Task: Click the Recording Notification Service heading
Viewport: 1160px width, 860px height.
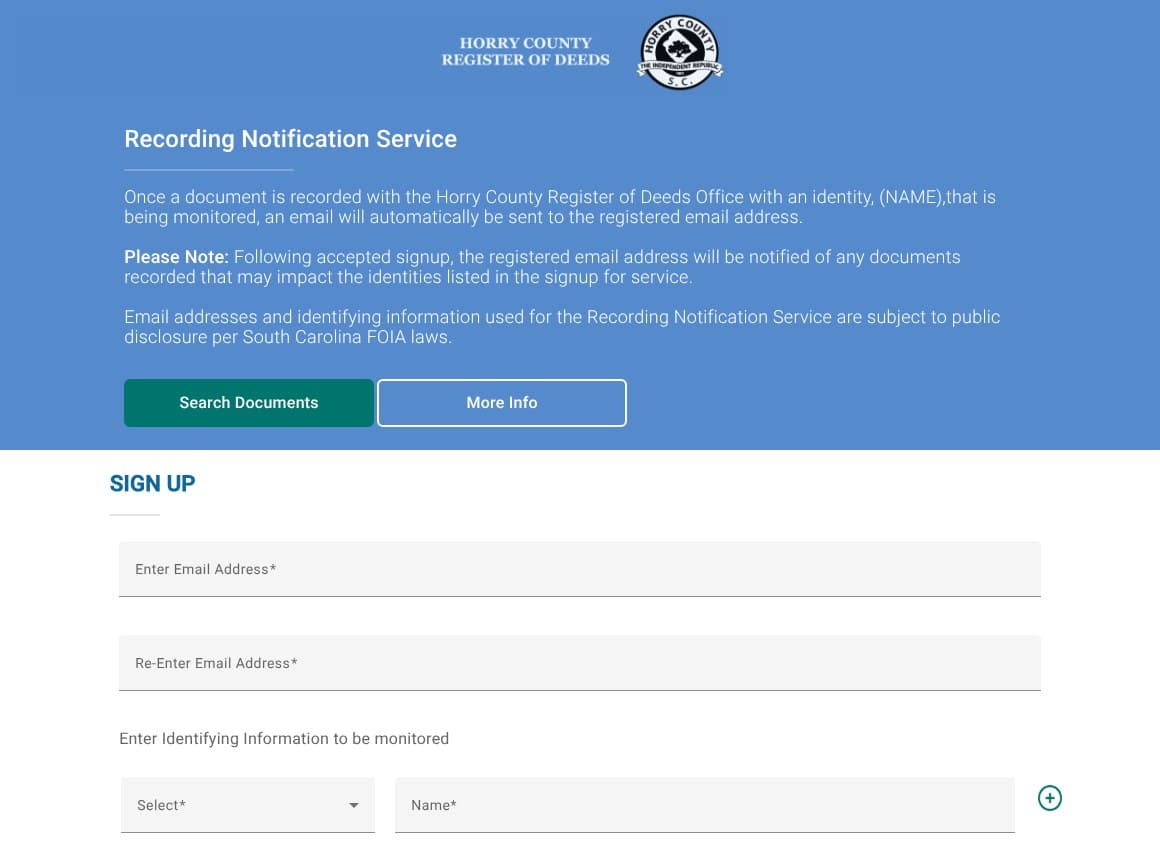Action: click(x=290, y=138)
